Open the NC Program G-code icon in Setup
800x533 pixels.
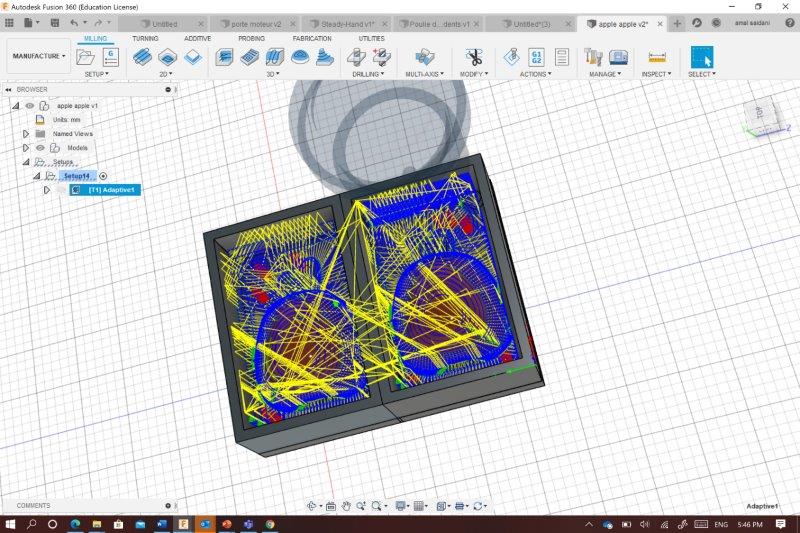(111, 57)
